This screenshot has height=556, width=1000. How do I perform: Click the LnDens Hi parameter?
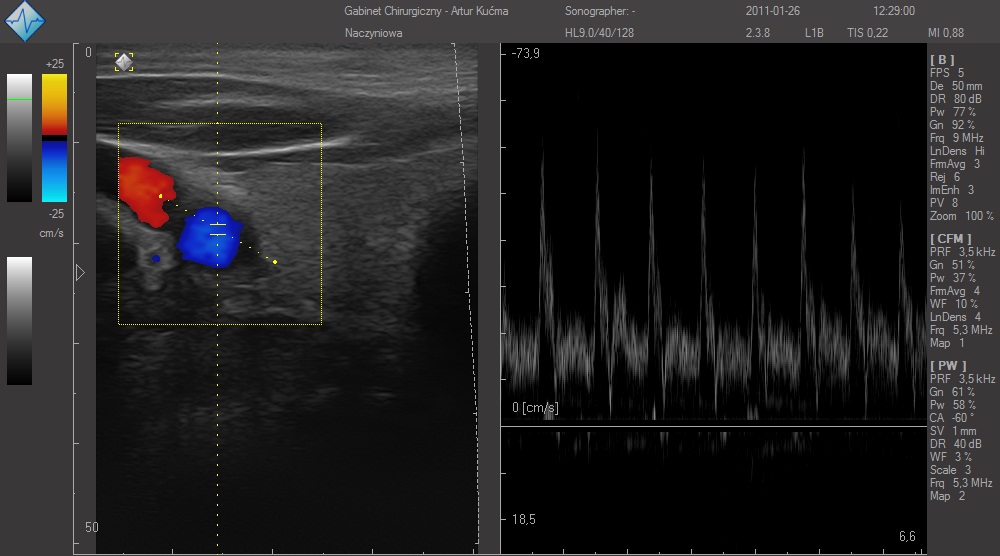(x=957, y=151)
